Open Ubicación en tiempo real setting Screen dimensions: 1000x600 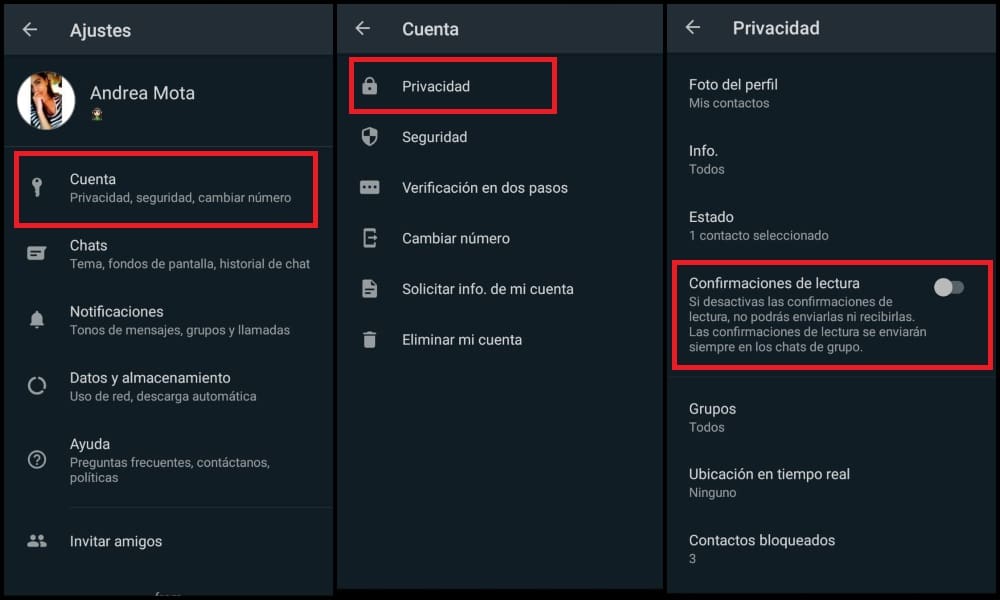tap(770, 481)
